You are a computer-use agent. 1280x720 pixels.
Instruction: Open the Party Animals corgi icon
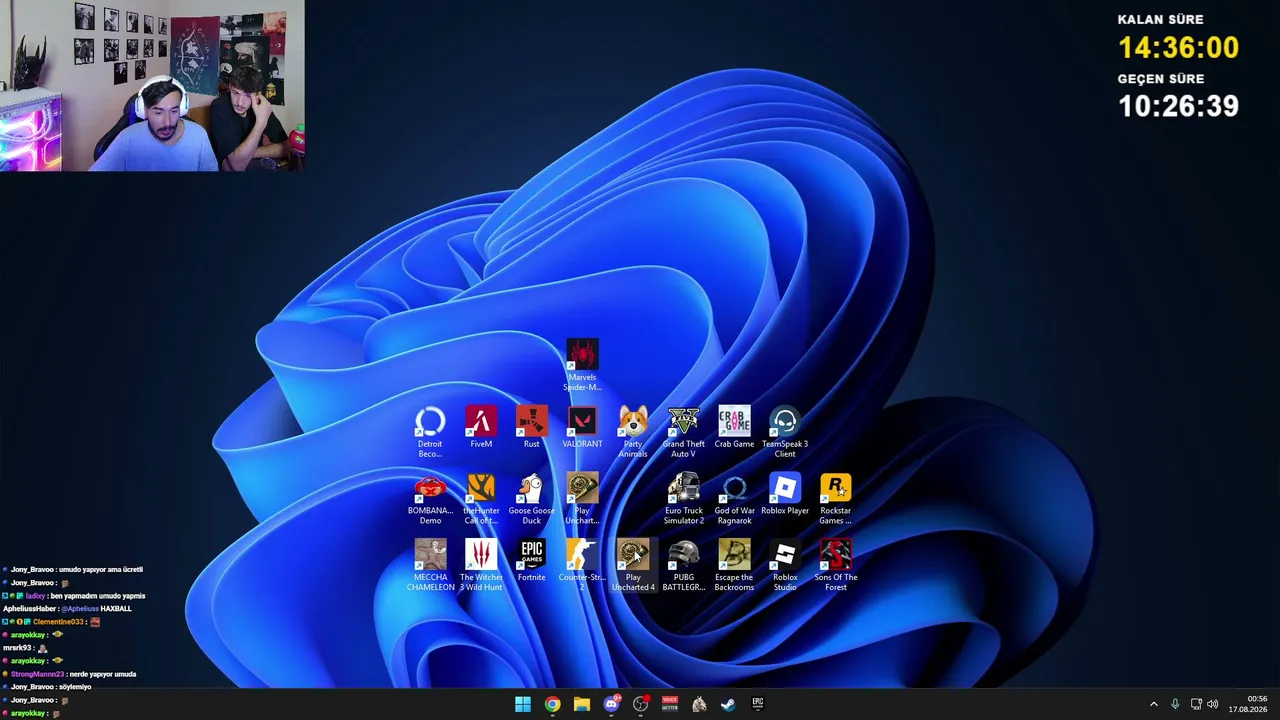click(633, 432)
